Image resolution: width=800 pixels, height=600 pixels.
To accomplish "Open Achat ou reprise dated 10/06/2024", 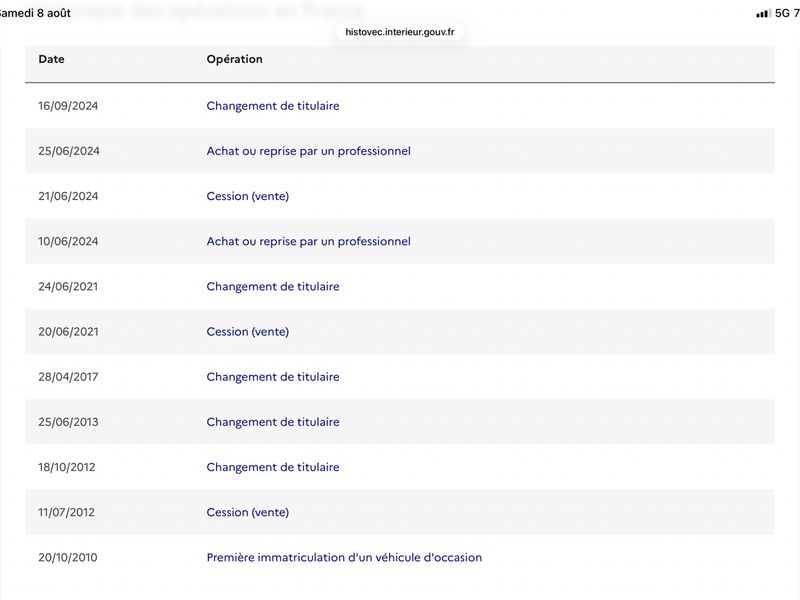I will click(x=308, y=241).
